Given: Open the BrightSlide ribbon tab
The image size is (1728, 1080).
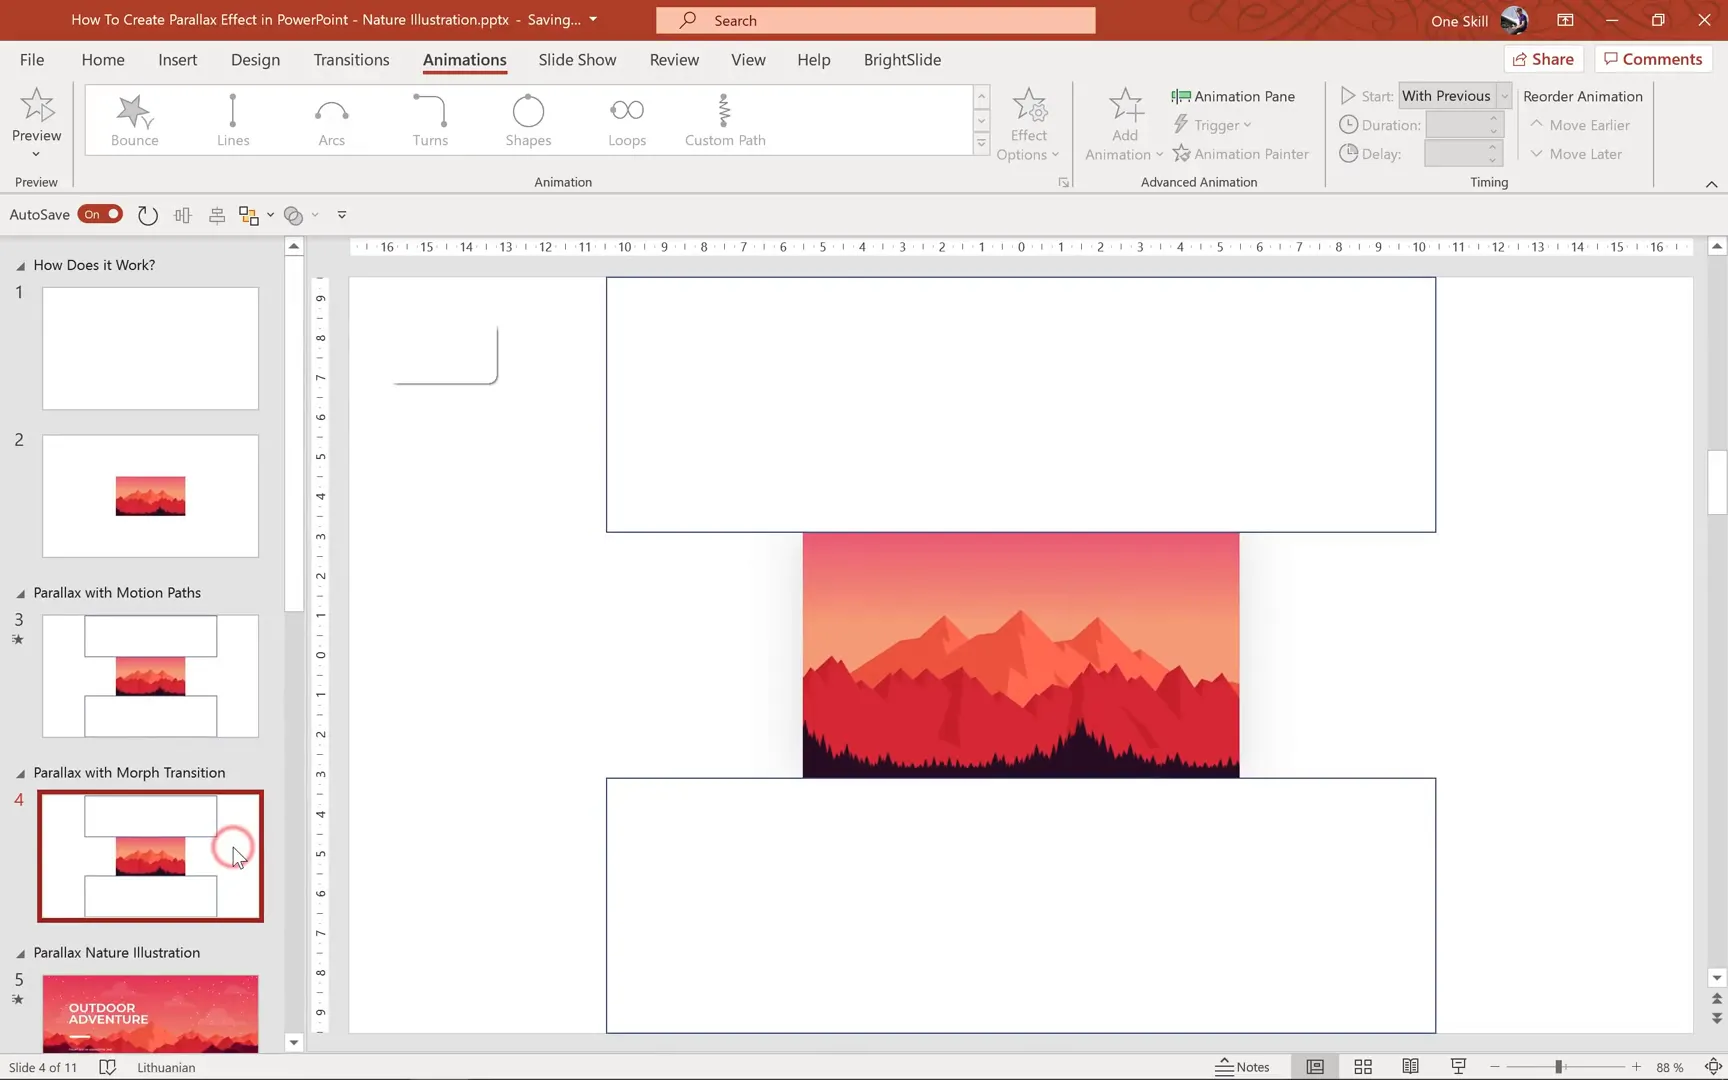Looking at the screenshot, I should pos(901,59).
